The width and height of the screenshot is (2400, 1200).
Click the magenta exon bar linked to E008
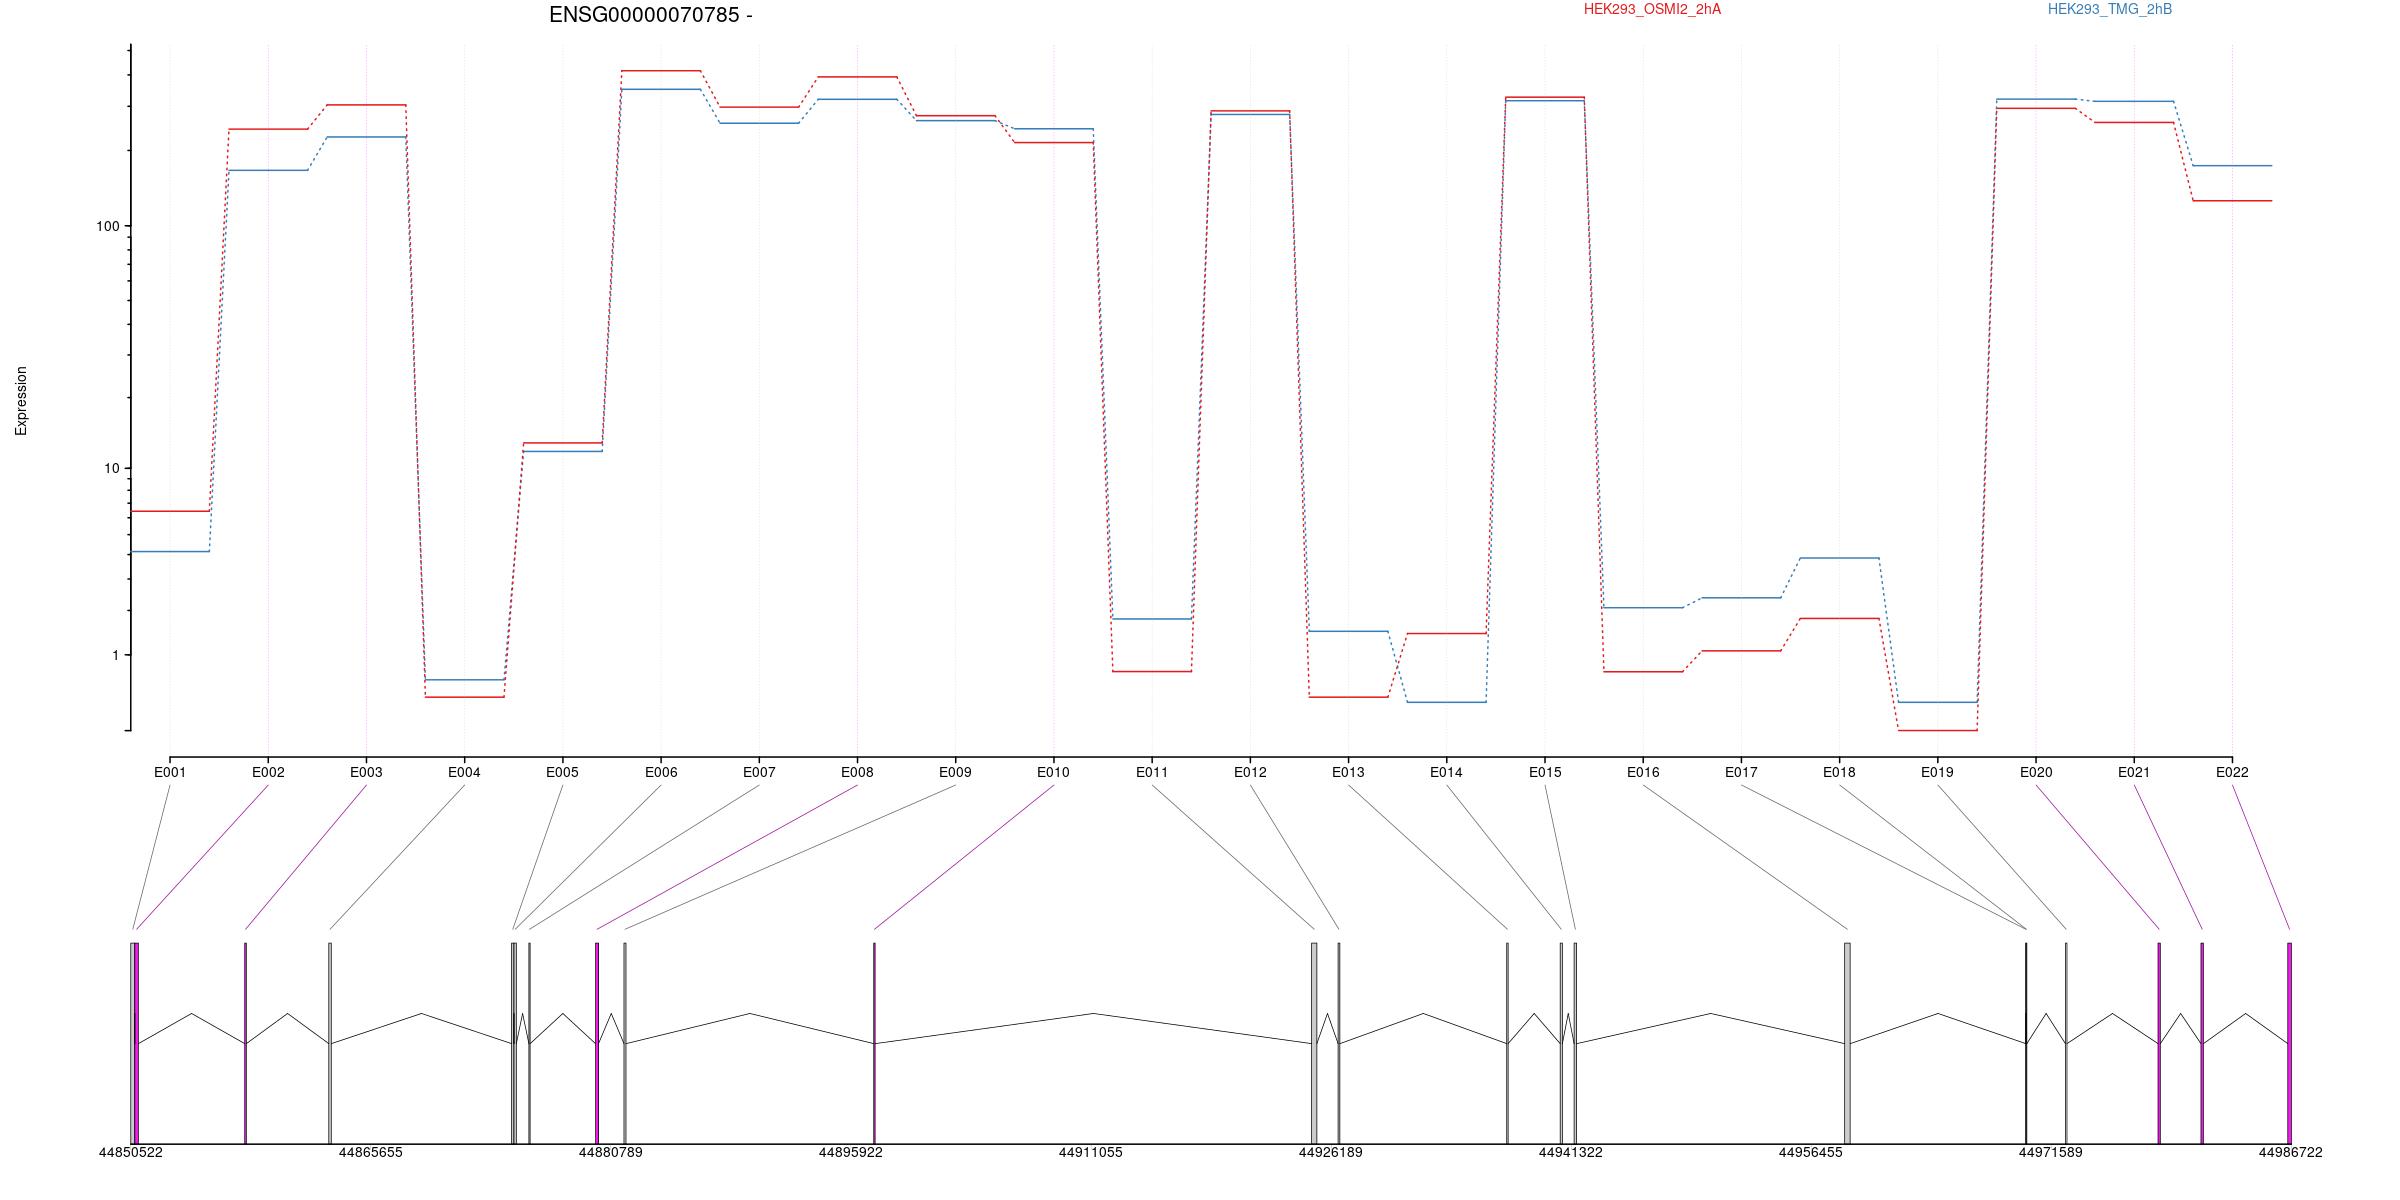coord(597,1043)
